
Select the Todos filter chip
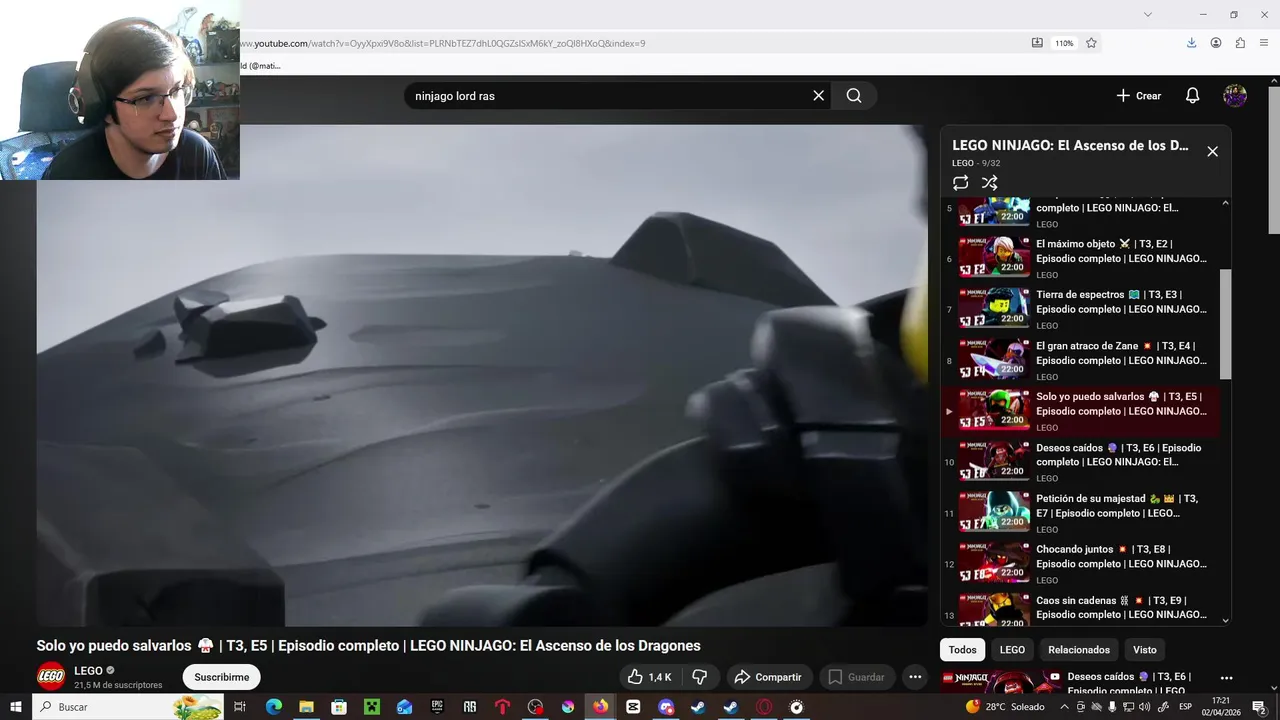[x=962, y=650]
